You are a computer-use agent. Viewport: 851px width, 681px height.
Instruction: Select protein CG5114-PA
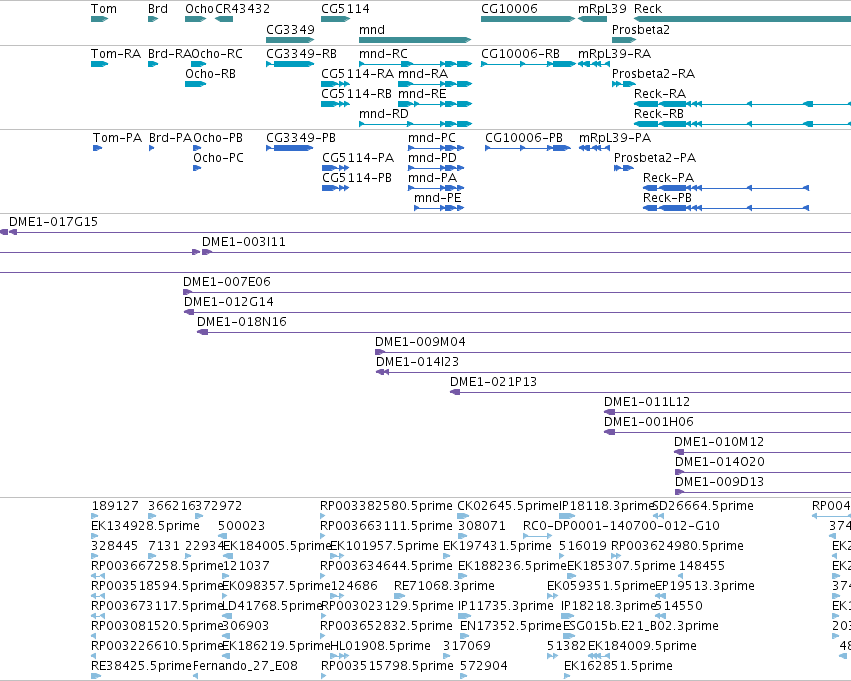tap(335, 168)
